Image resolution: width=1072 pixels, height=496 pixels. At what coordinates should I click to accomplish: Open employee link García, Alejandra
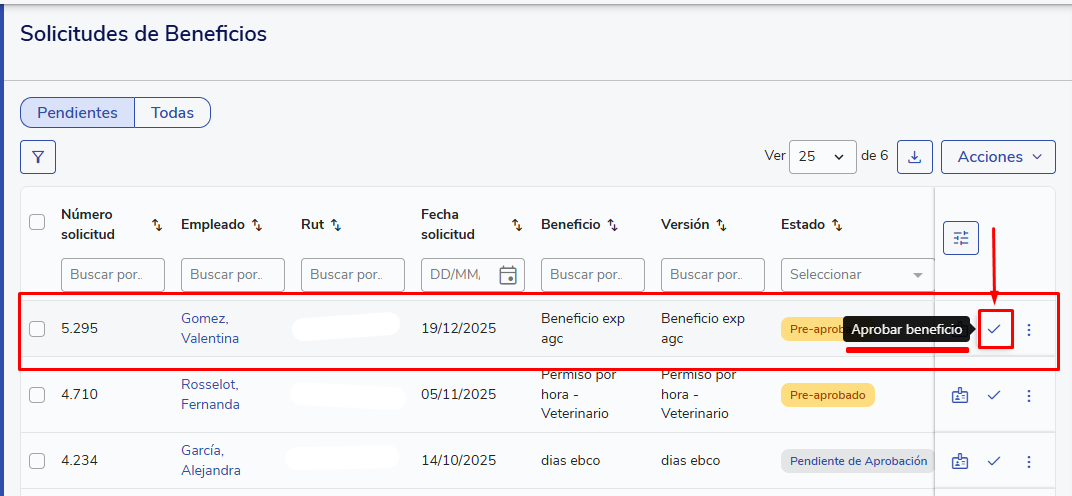210,460
